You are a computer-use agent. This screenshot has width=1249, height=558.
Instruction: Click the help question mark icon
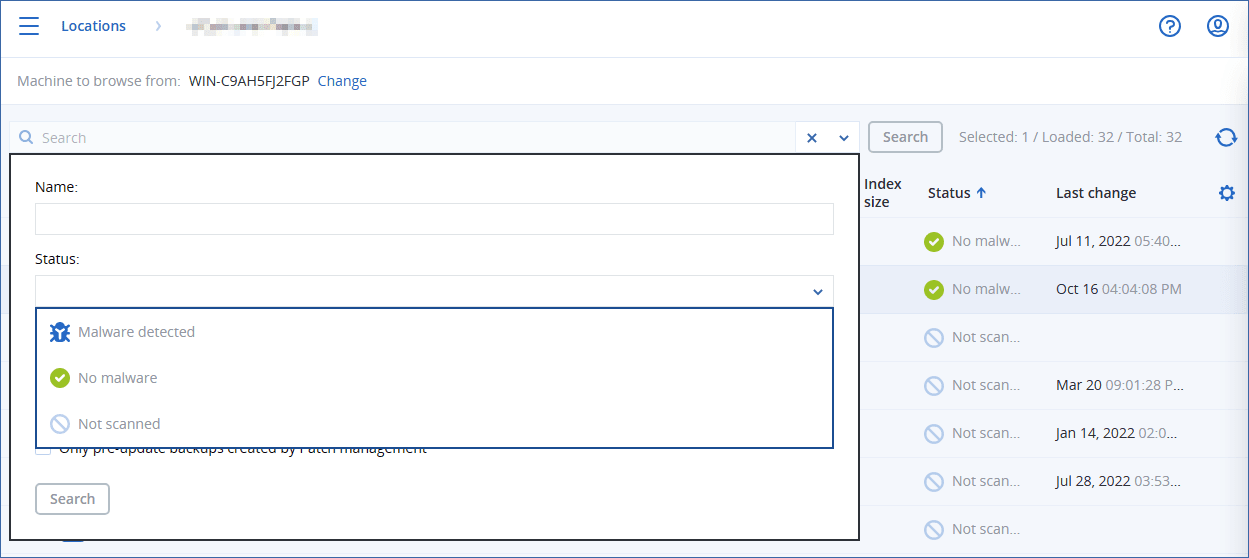(x=1170, y=26)
